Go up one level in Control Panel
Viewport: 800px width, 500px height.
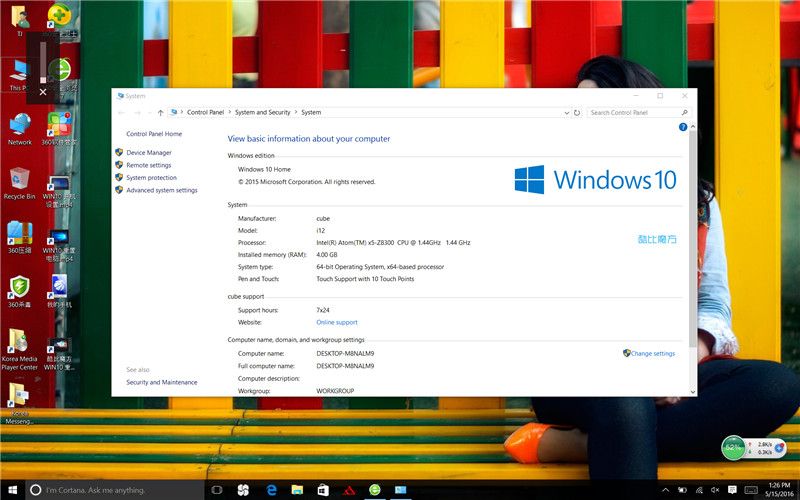click(x=160, y=113)
